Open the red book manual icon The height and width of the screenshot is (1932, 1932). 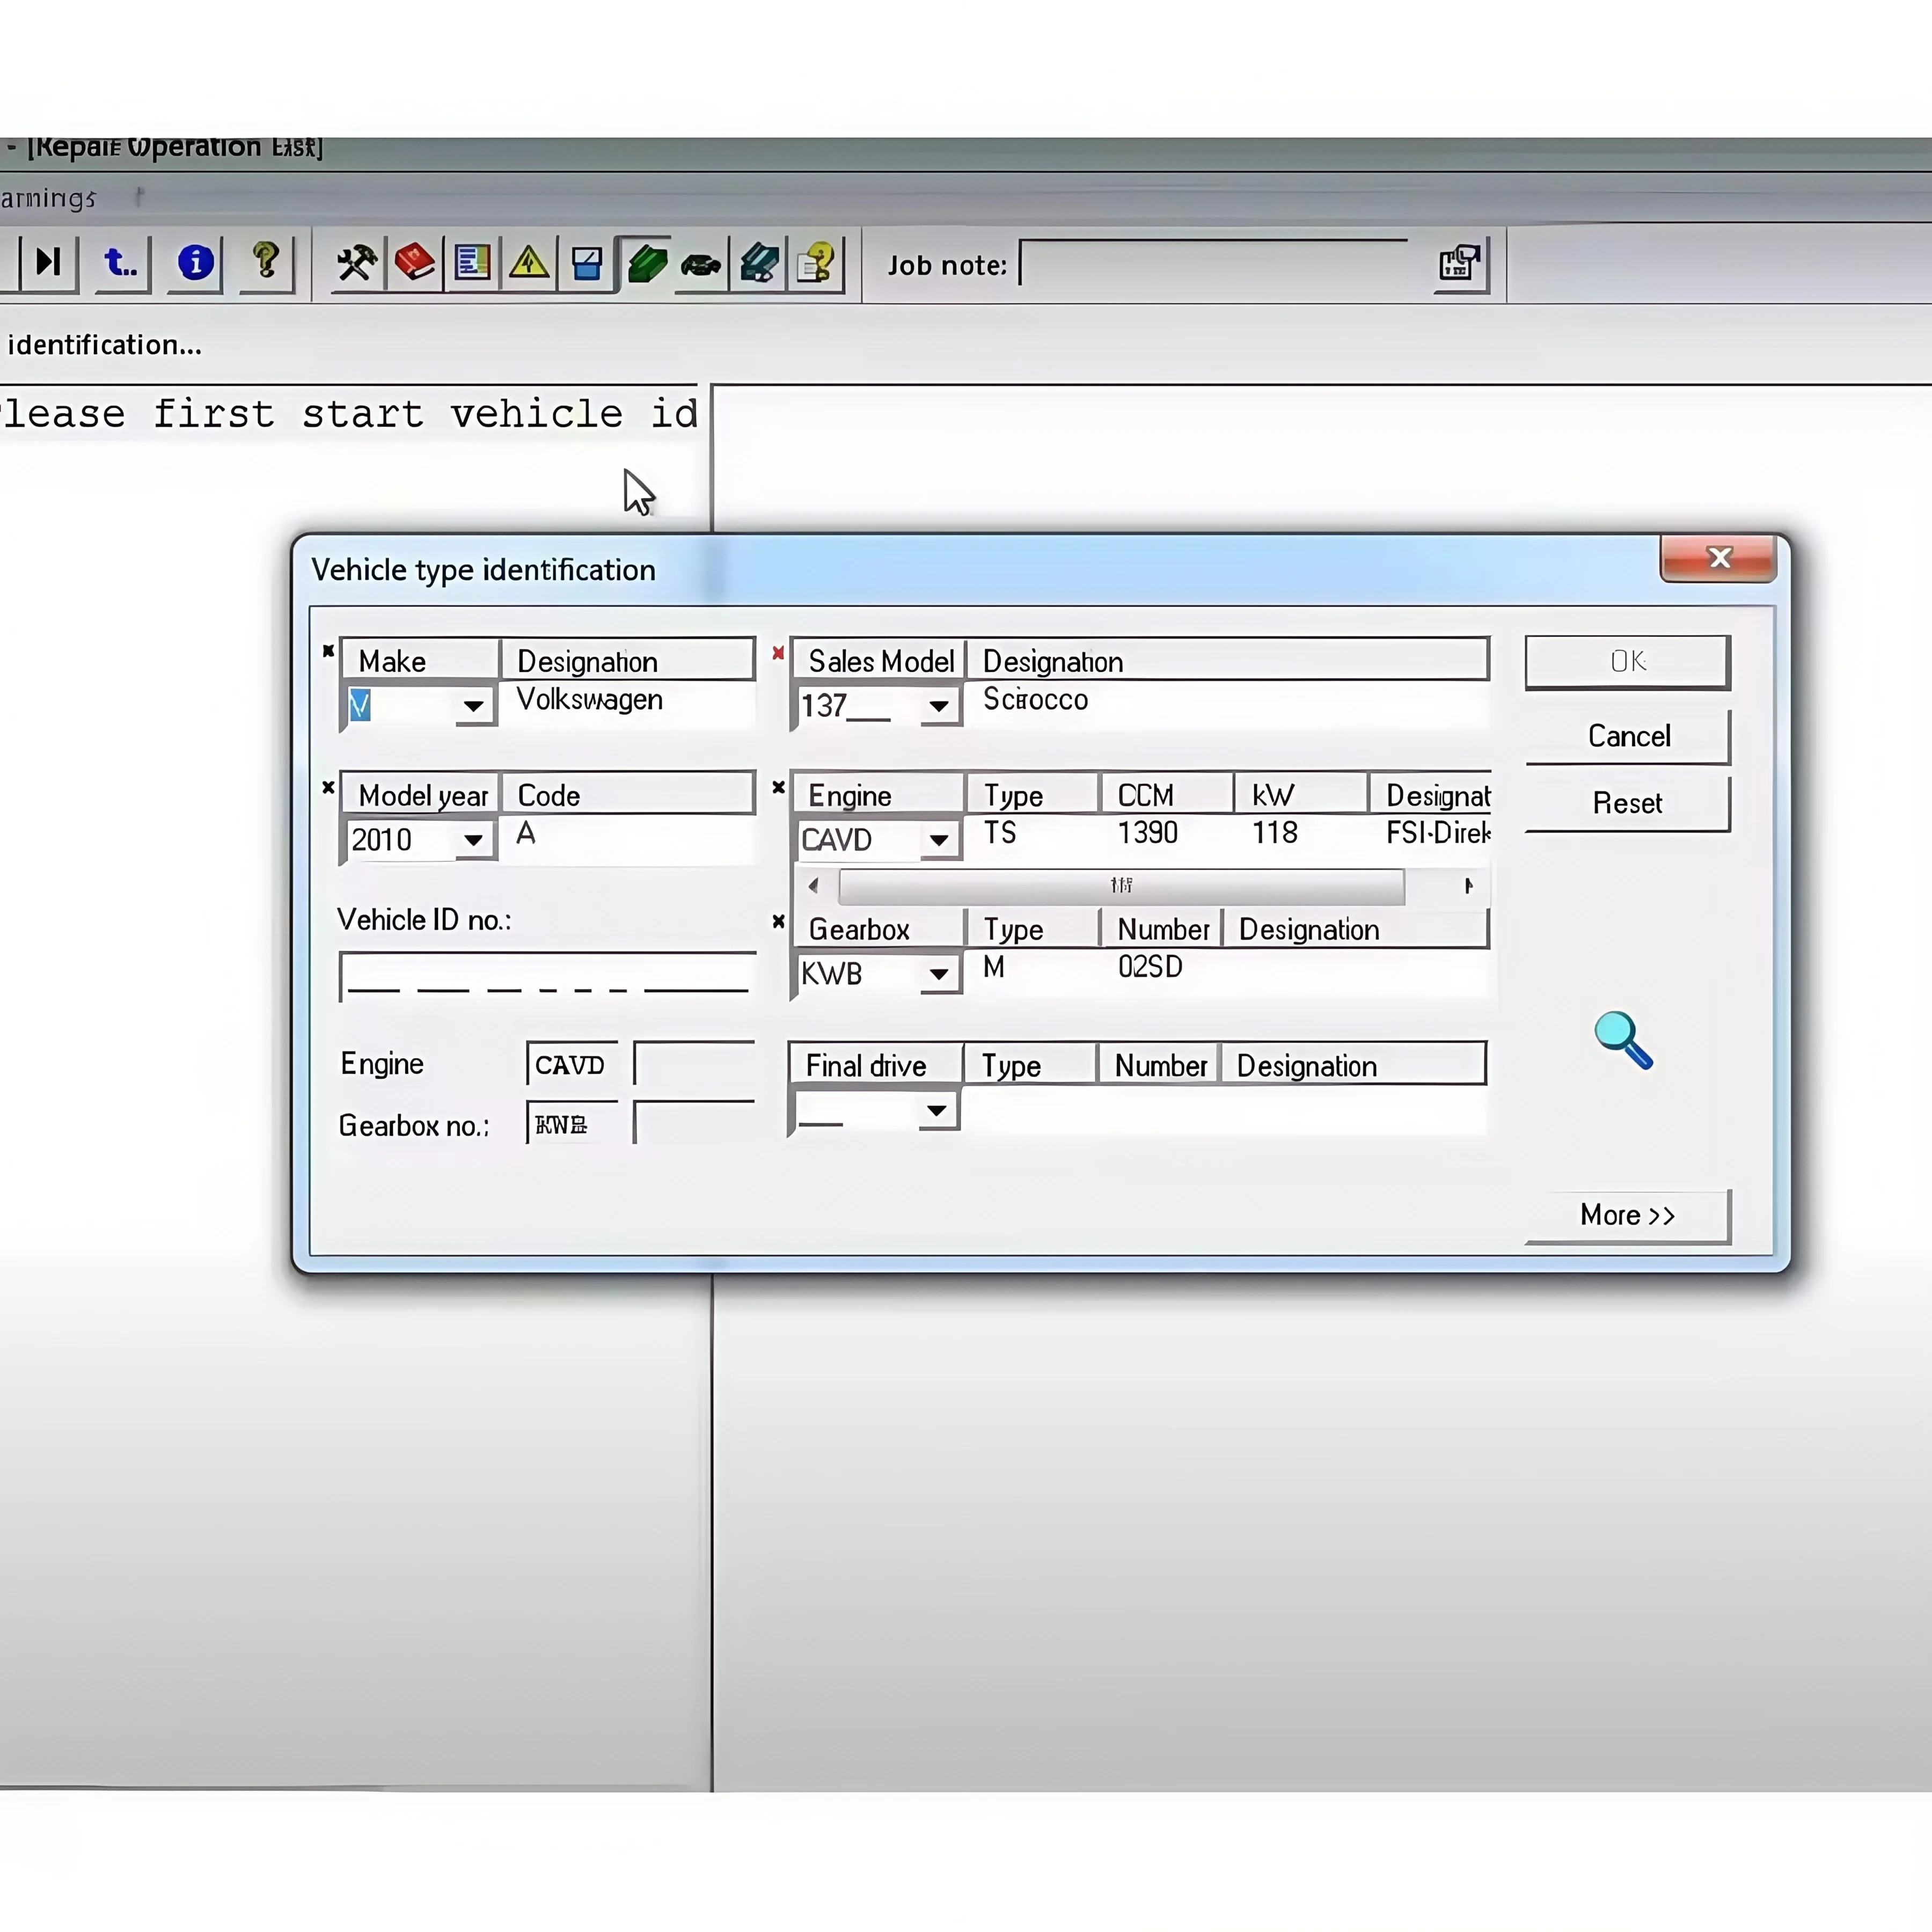413,264
